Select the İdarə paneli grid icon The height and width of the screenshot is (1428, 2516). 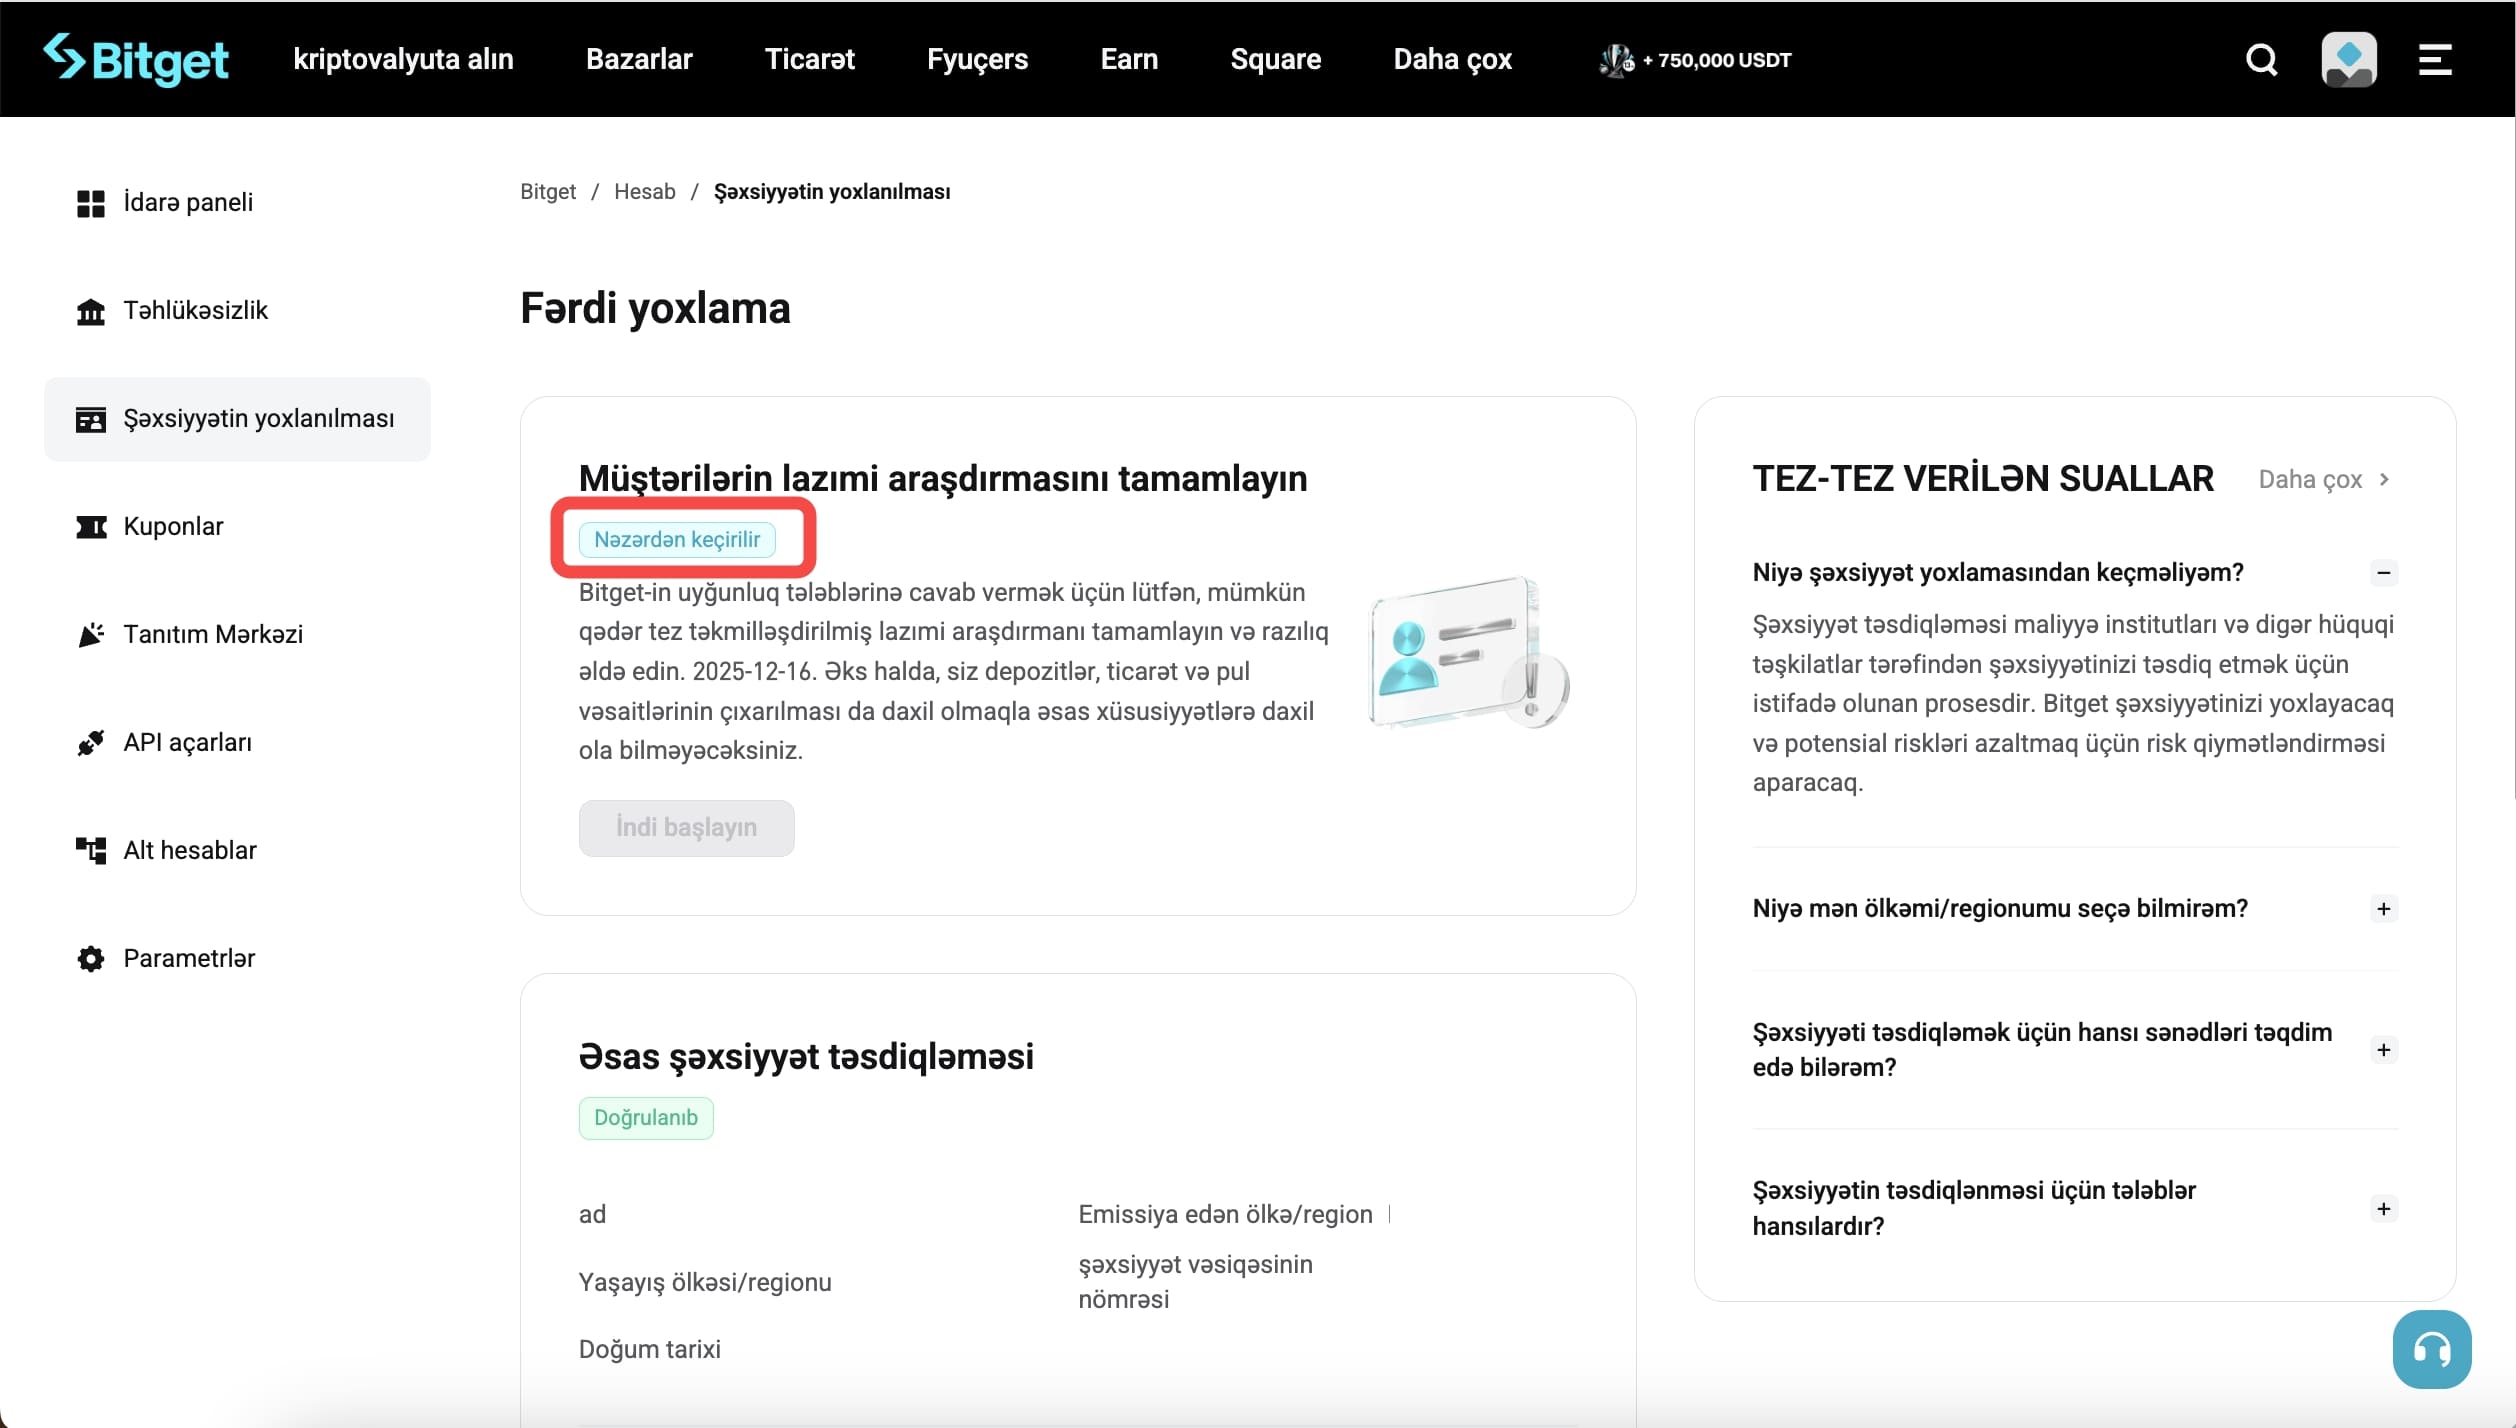[x=90, y=202]
